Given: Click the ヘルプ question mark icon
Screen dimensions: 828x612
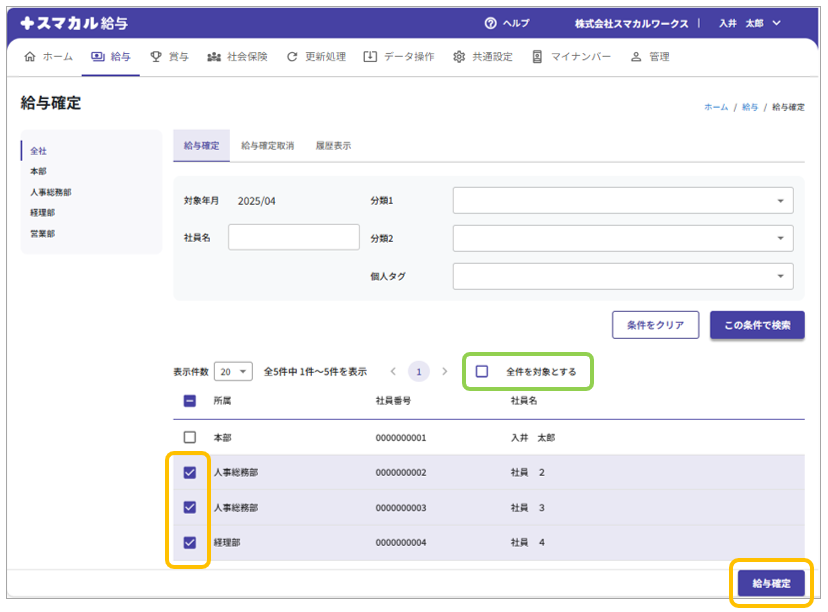Looking at the screenshot, I should click(x=490, y=23).
